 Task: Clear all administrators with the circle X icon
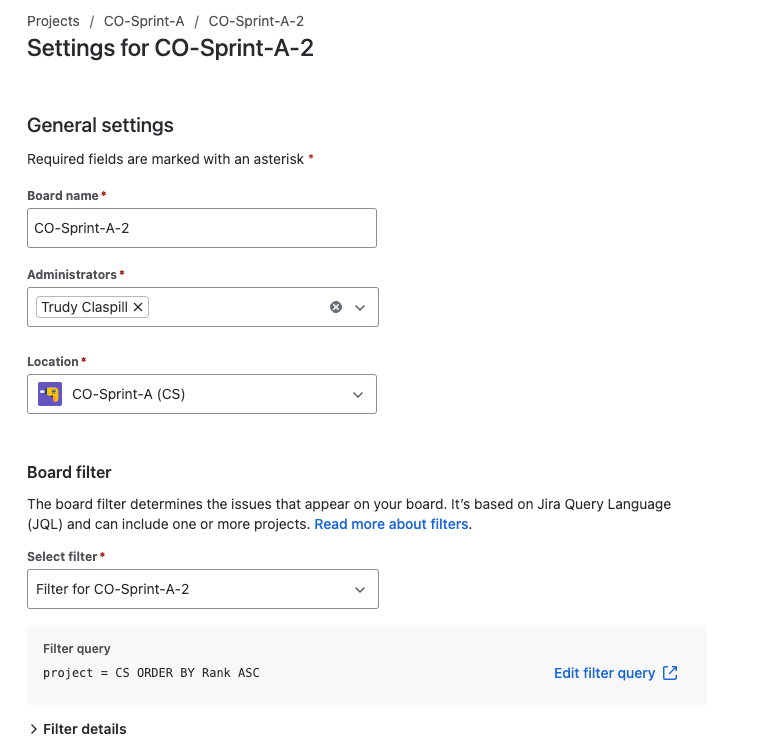tap(336, 307)
